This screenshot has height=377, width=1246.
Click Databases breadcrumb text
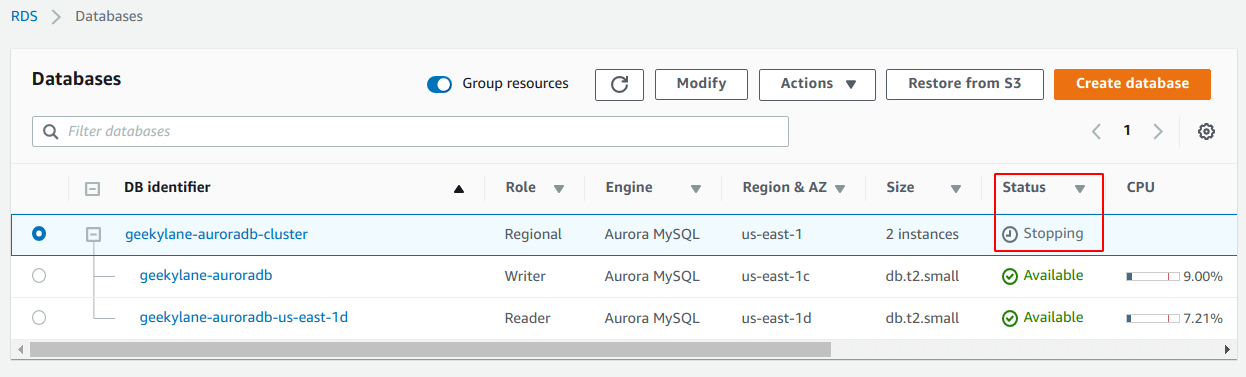(x=109, y=16)
